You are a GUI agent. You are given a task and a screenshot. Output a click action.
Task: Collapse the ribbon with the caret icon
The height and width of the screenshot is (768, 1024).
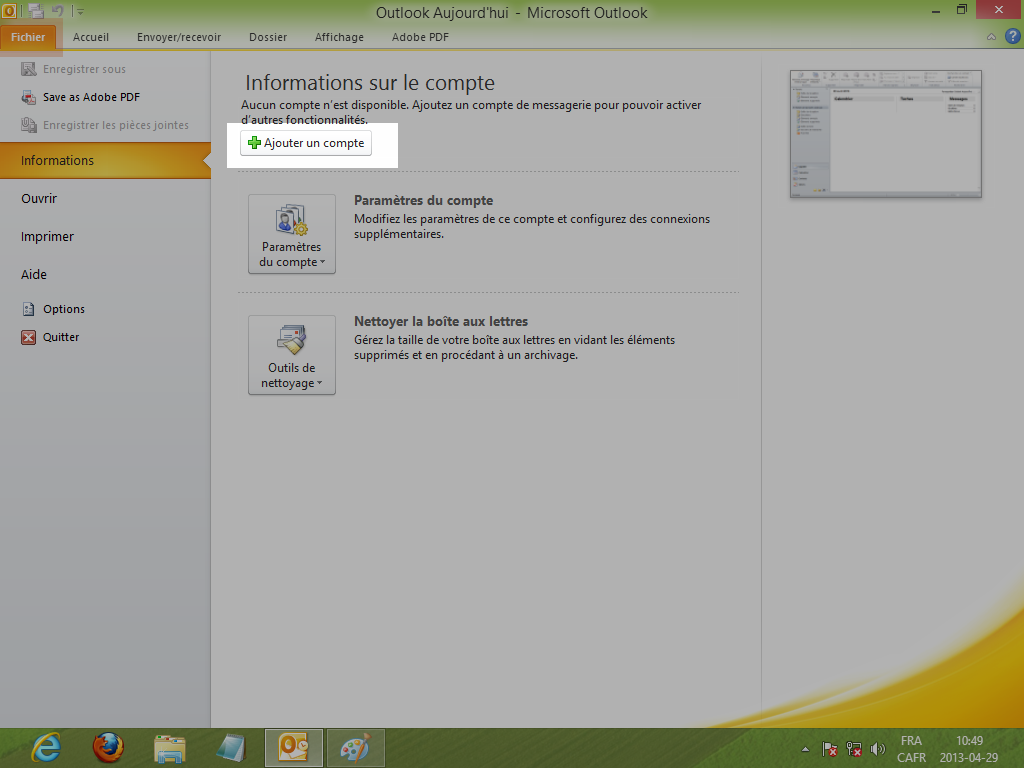991,37
